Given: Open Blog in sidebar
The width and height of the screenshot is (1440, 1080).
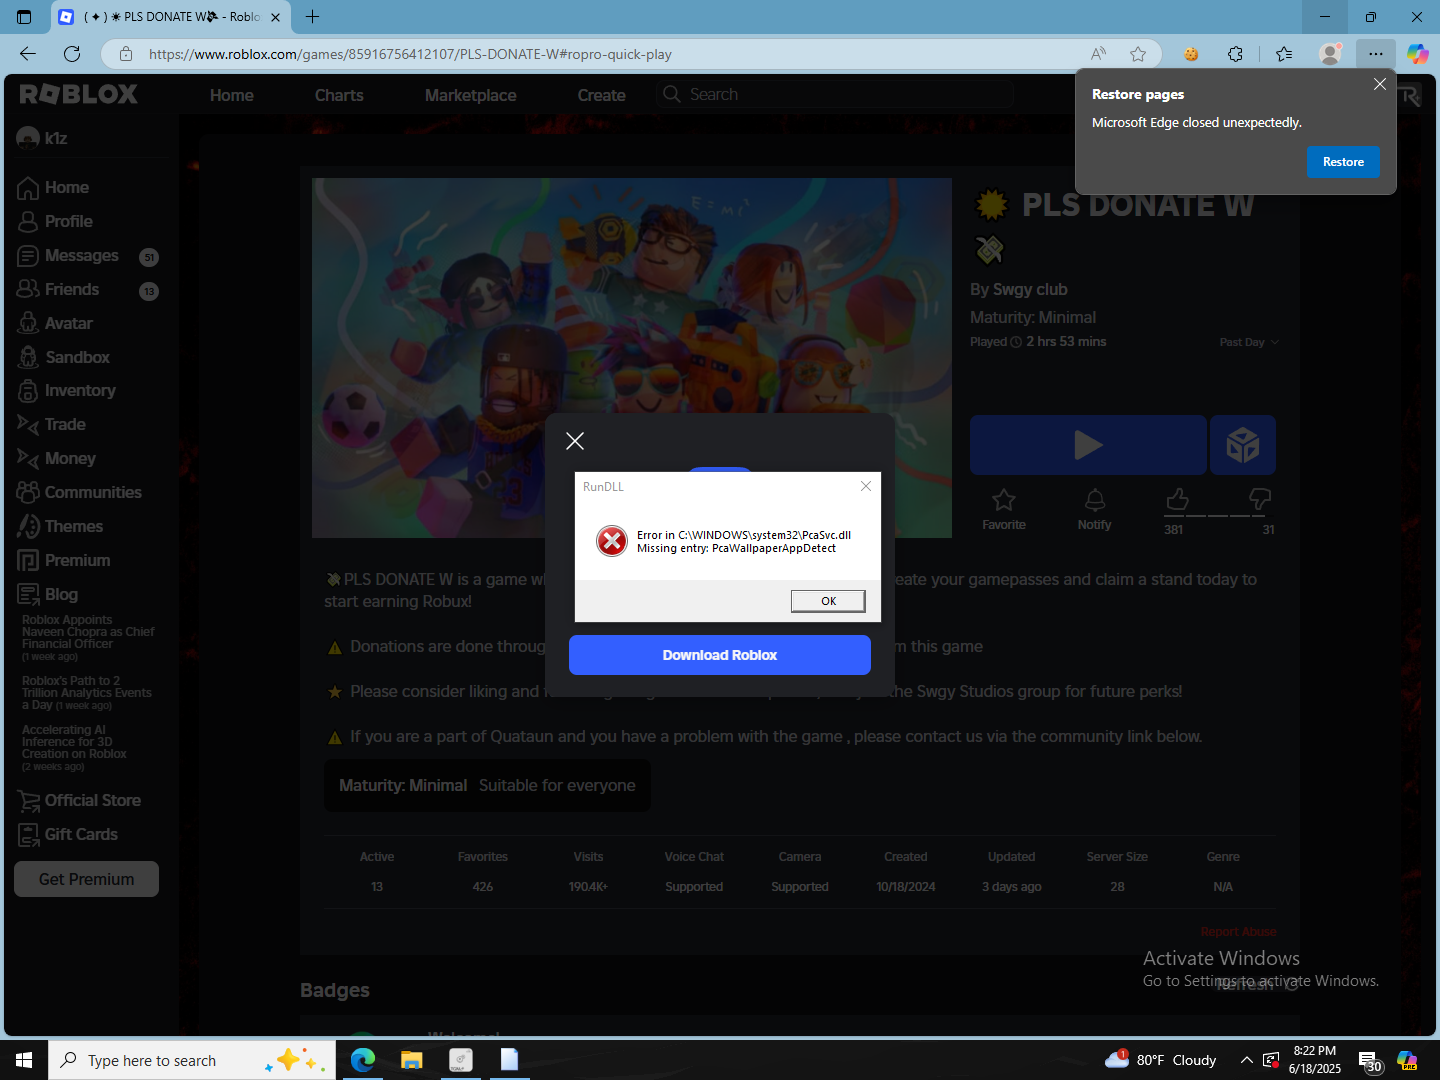Looking at the screenshot, I should (48, 594).
